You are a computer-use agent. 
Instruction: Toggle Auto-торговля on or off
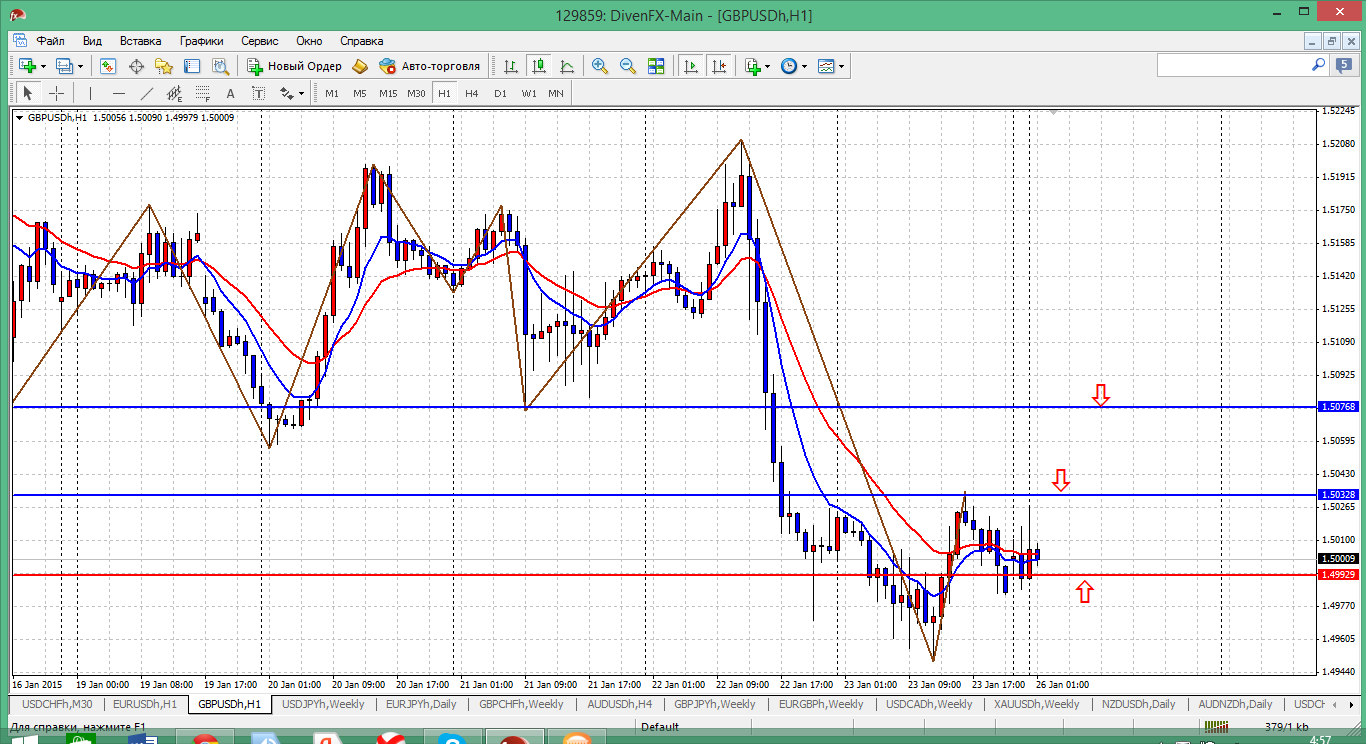tap(429, 66)
